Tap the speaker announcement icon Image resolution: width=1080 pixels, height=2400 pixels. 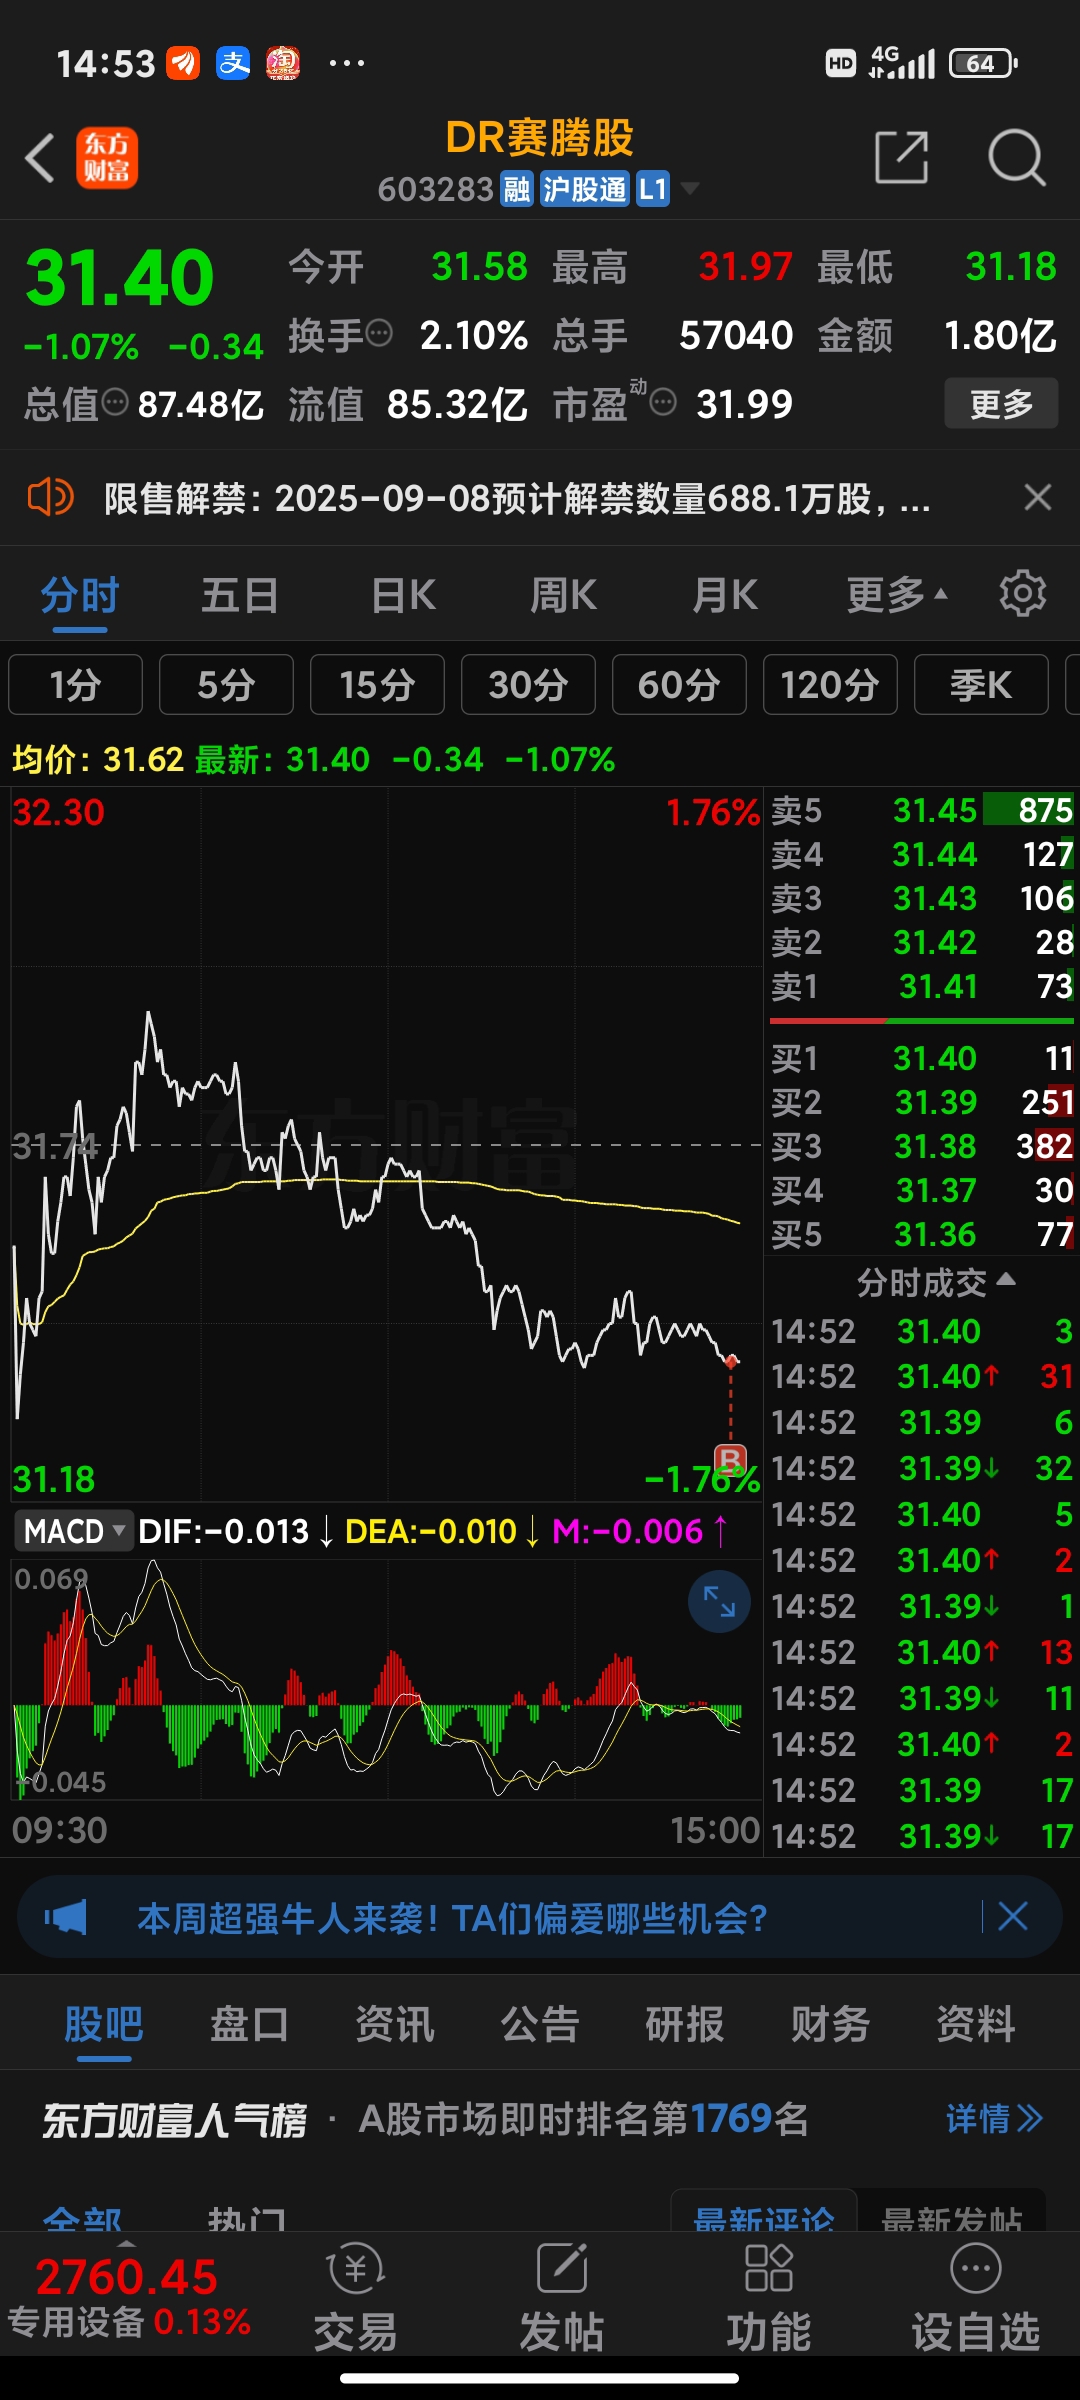coord(50,497)
